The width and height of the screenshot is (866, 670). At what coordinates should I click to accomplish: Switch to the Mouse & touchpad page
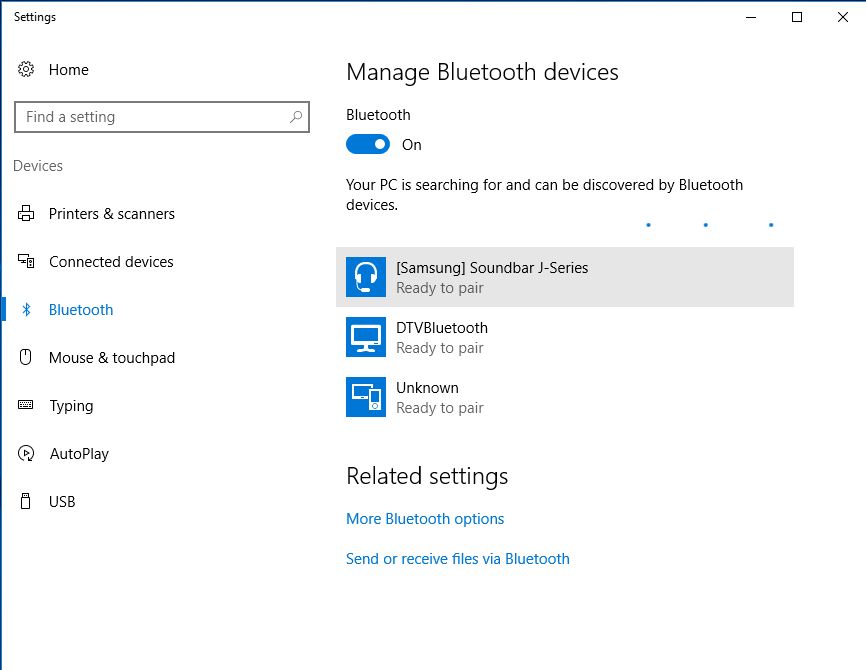[x=111, y=358]
